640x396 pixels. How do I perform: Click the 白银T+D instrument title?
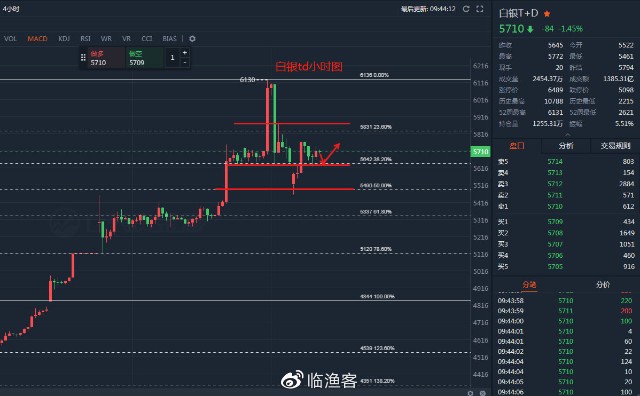point(518,13)
